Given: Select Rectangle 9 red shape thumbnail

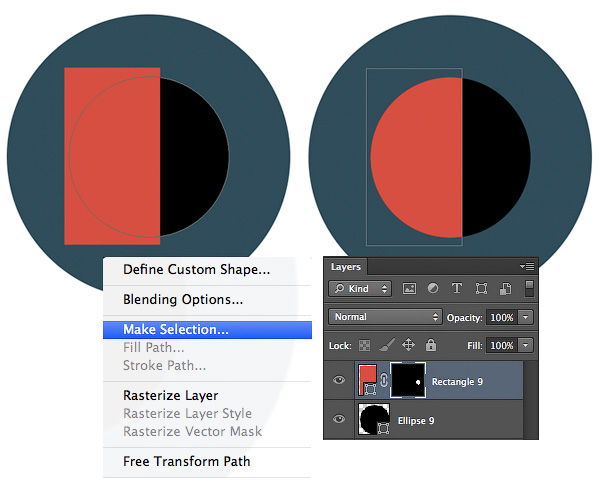Looking at the screenshot, I should [368, 380].
